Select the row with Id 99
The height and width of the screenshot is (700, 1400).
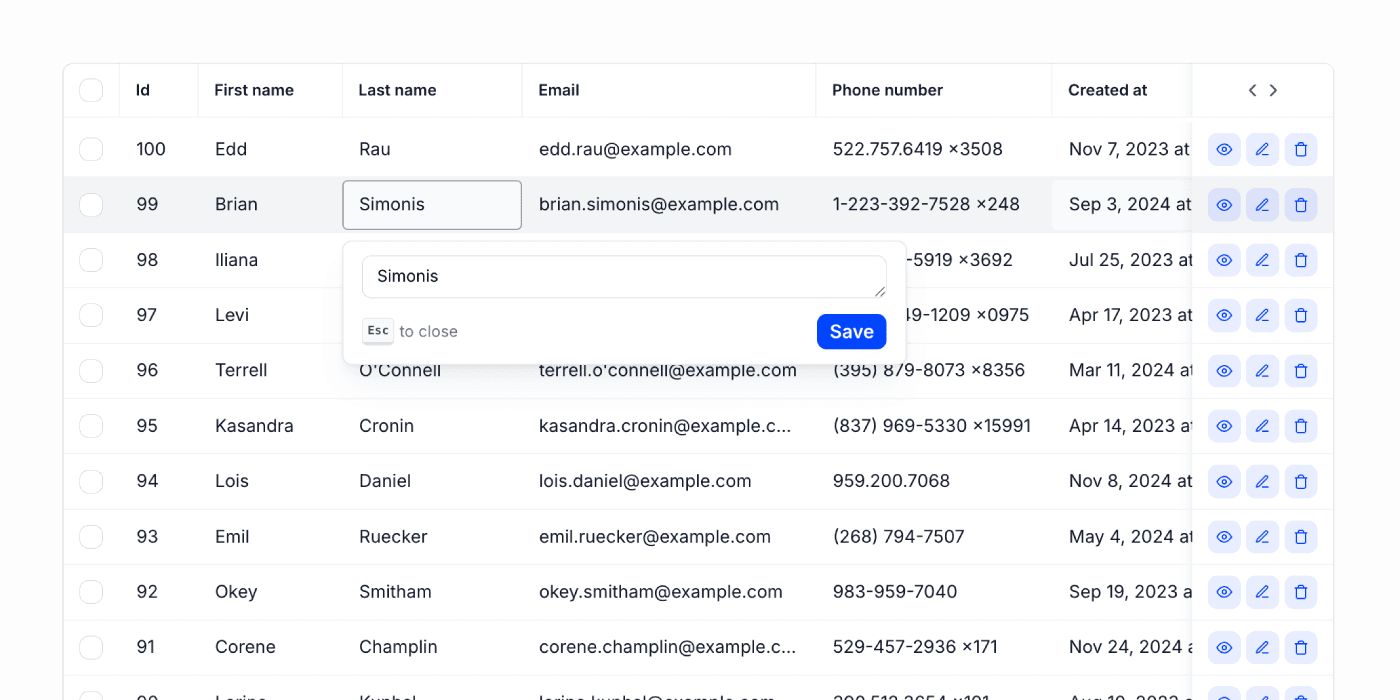tap(91, 205)
